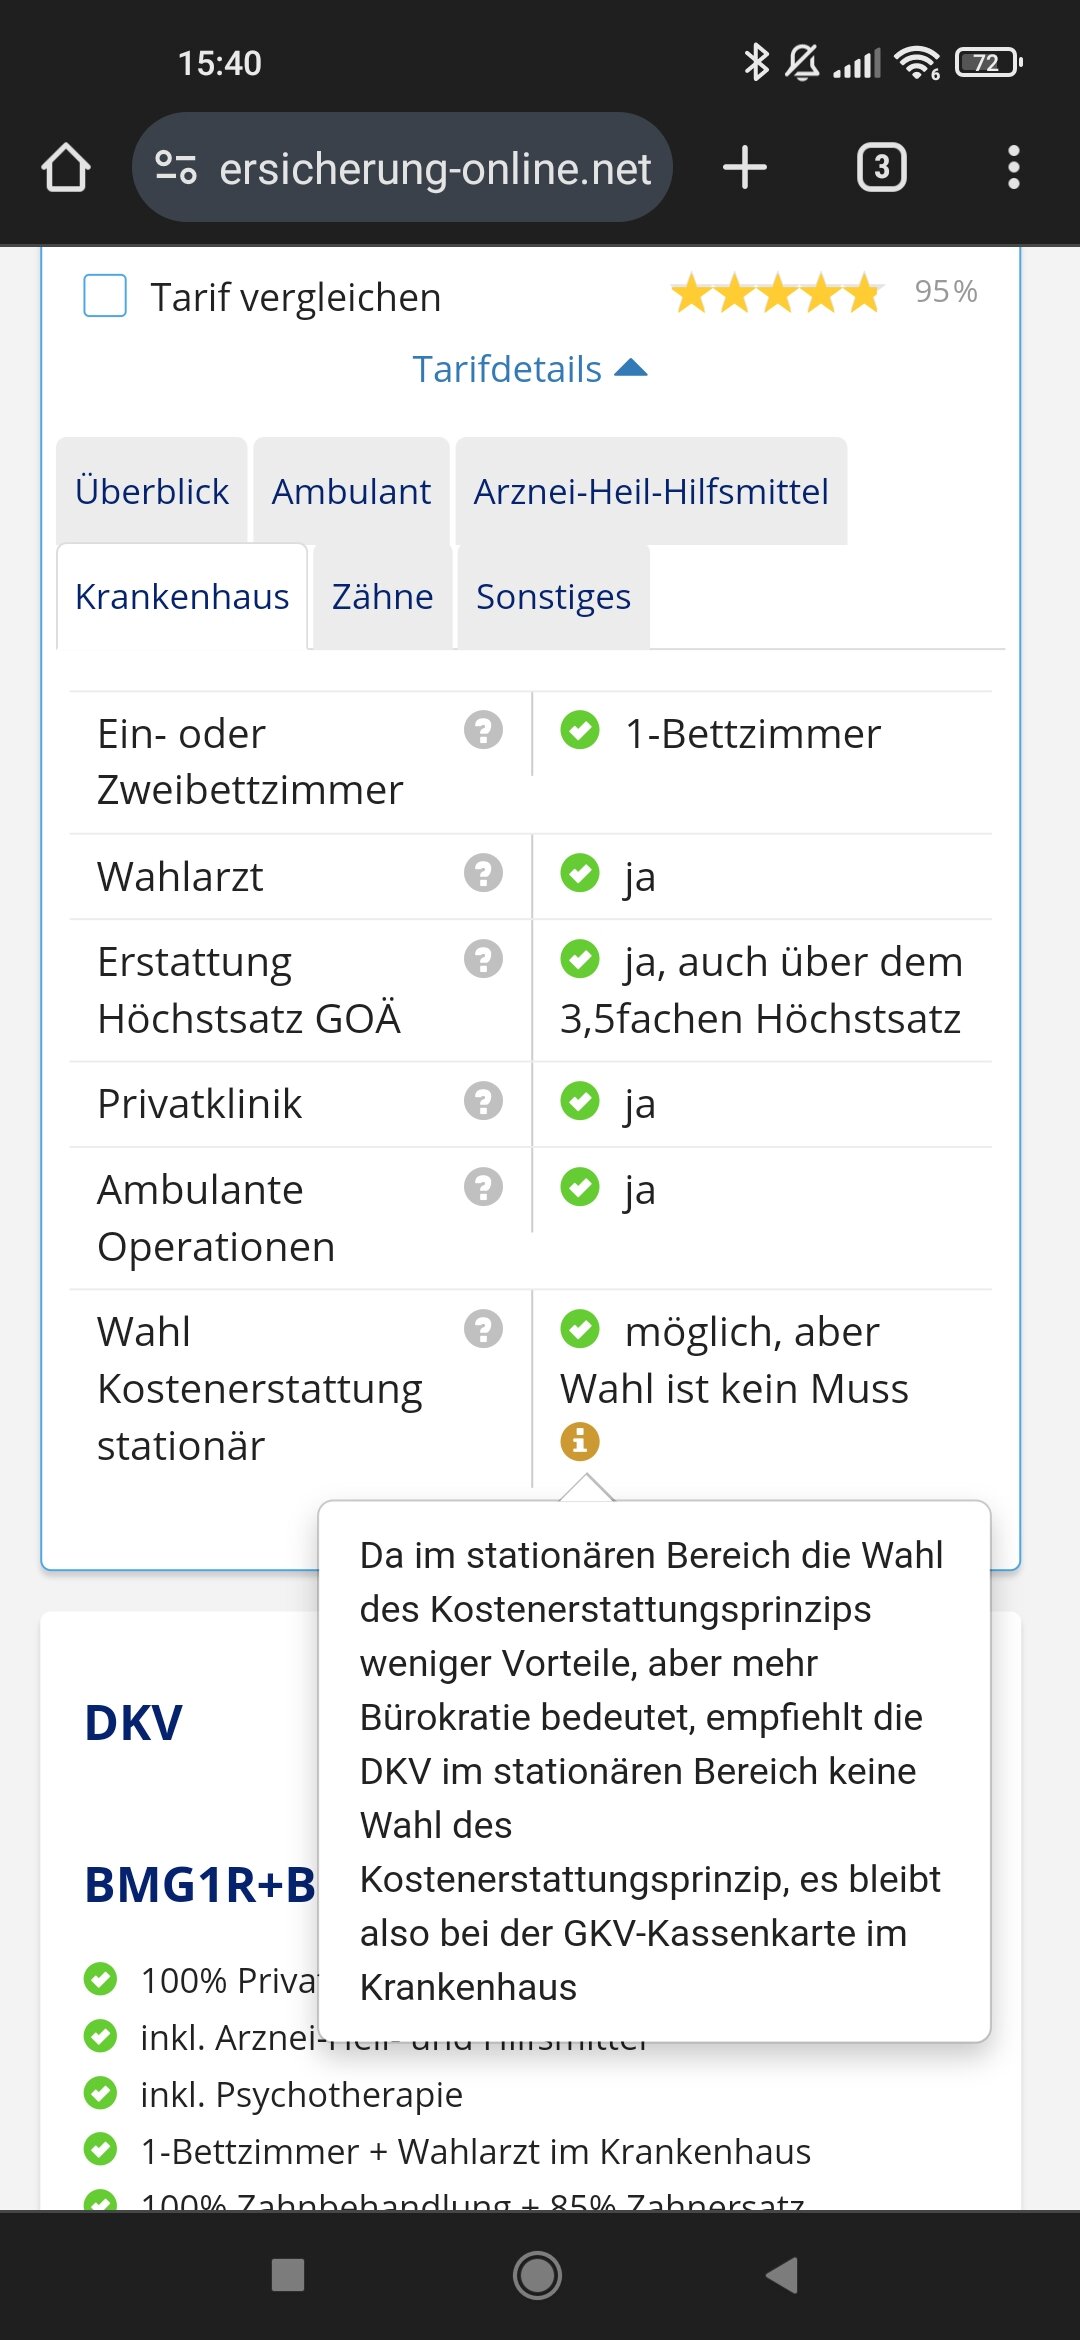Tap the browser home icon
Image resolution: width=1080 pixels, height=2340 pixels.
(66, 167)
